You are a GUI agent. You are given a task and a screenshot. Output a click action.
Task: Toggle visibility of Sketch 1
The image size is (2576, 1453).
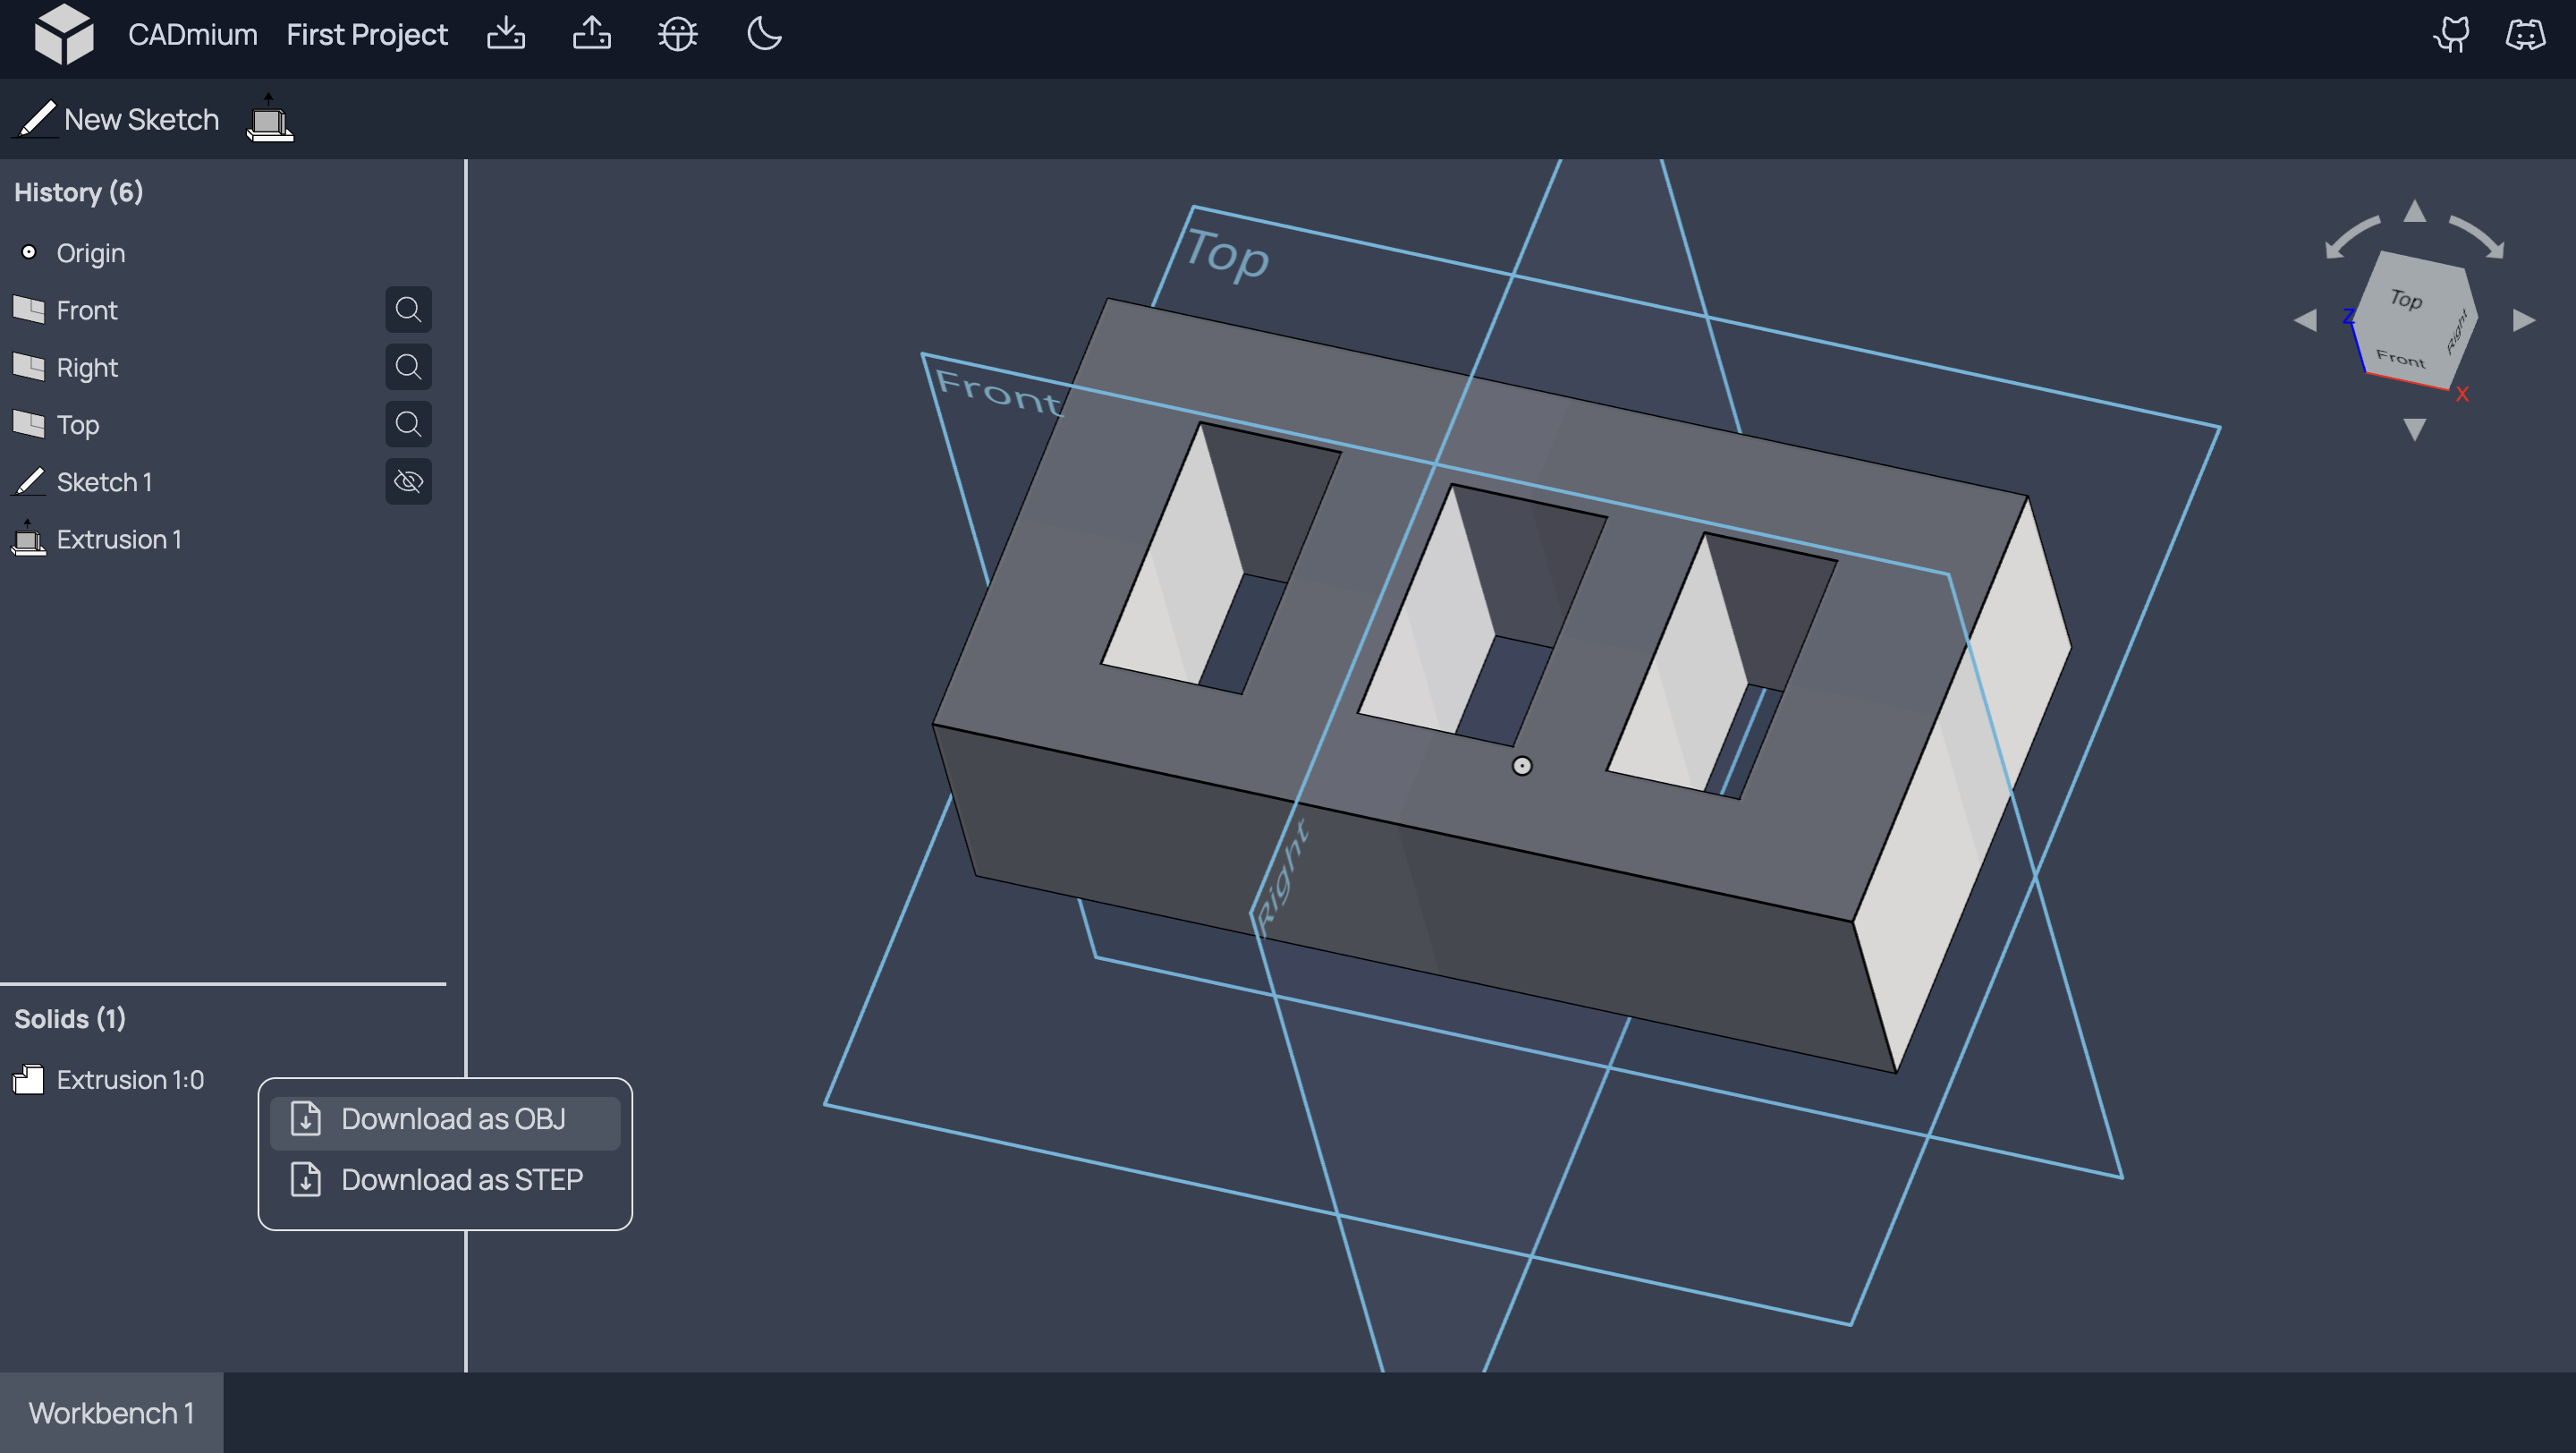(409, 481)
